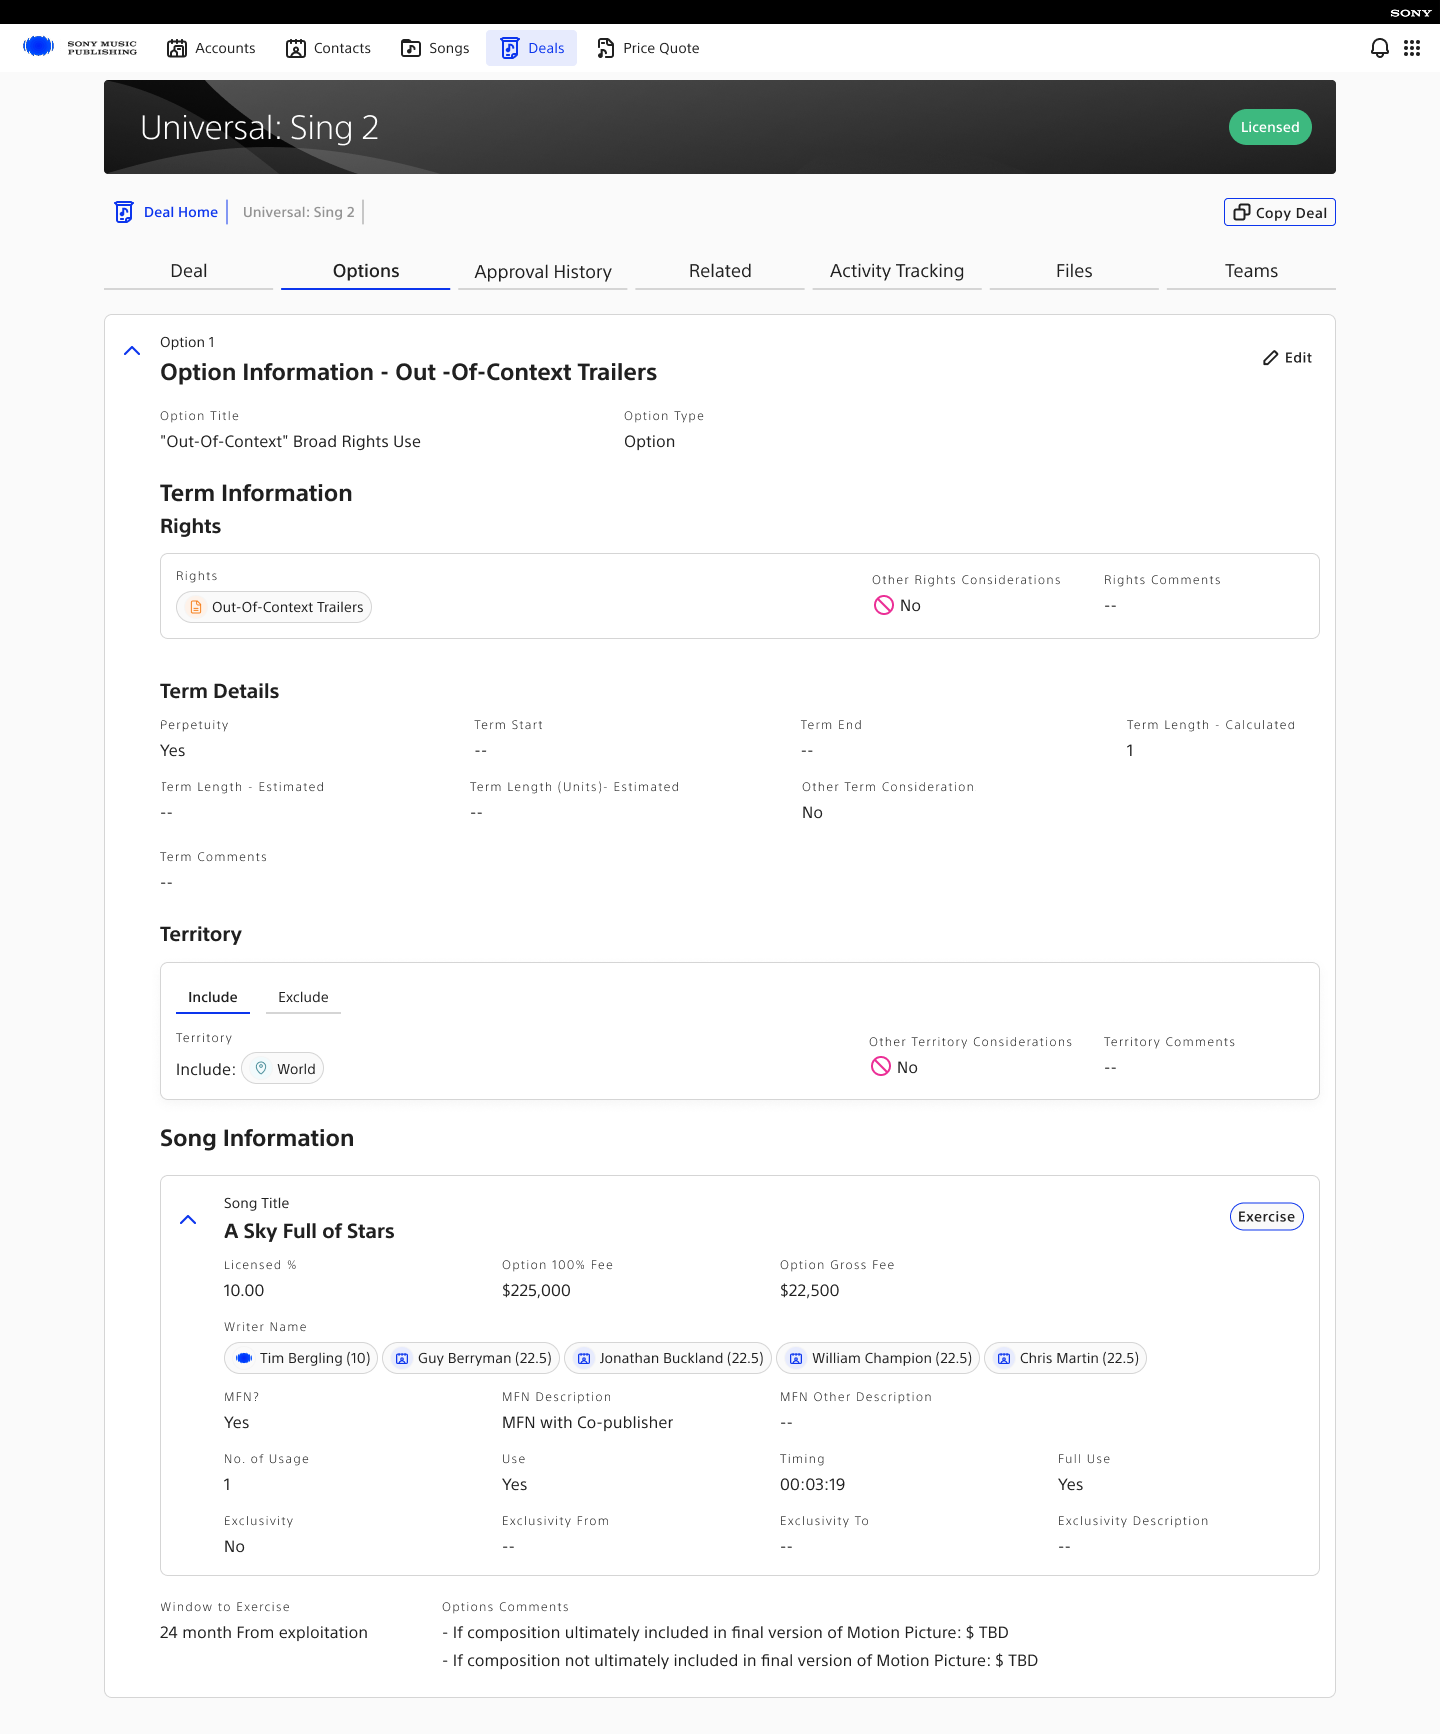Click the Universal: Sing 2 banner heading
This screenshot has height=1734, width=1440.
[x=259, y=127]
